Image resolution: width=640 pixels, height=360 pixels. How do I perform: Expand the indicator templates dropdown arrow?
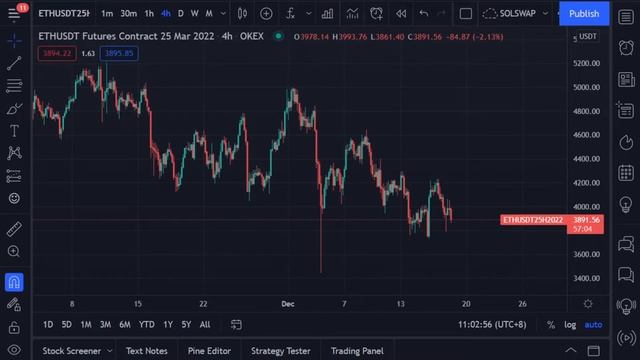(309, 14)
